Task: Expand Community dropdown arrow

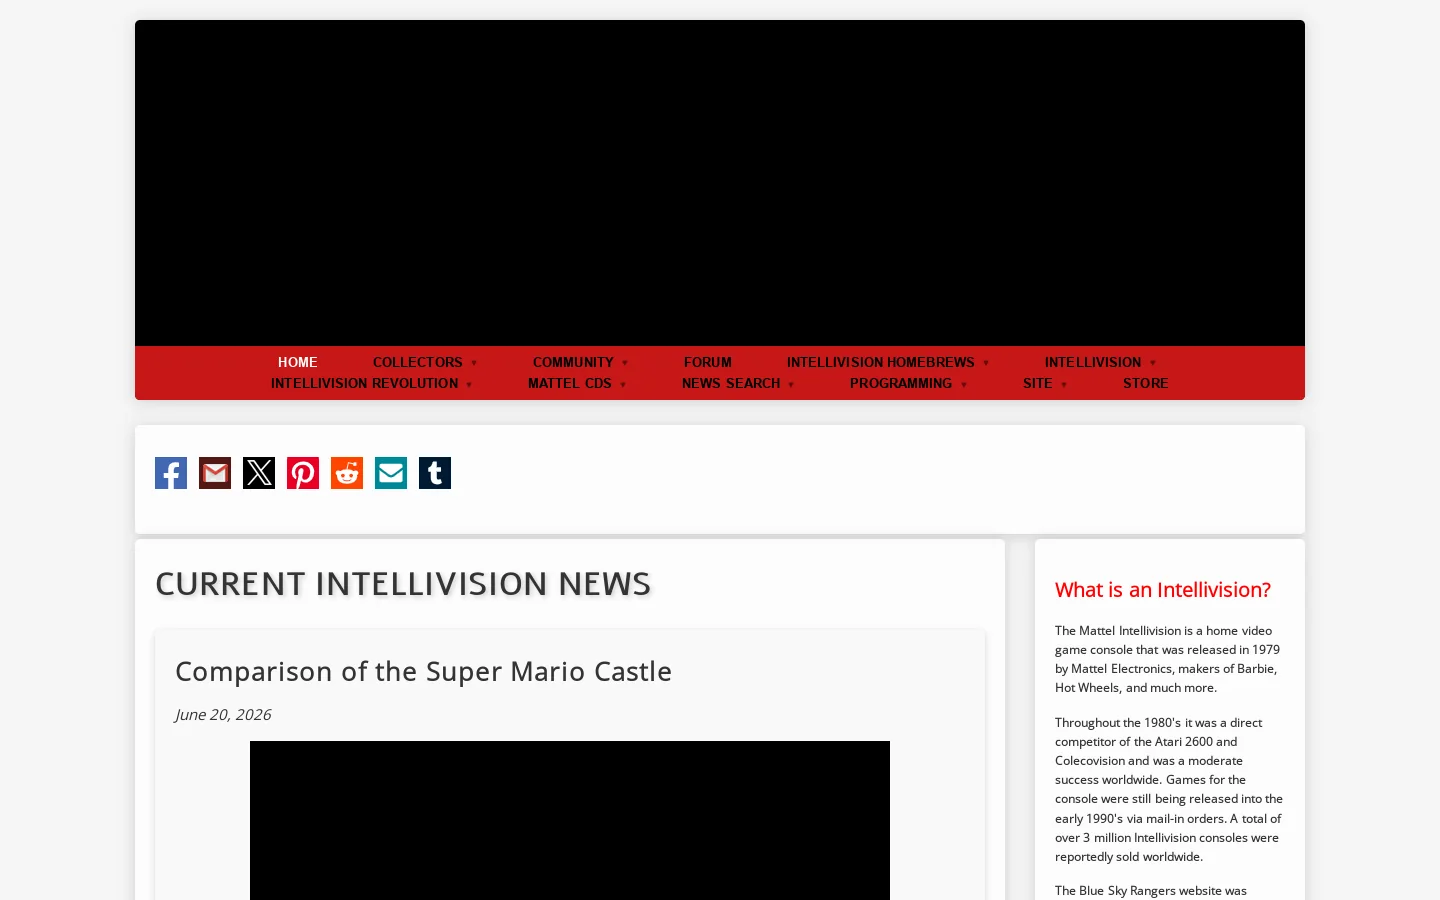Action: click(x=625, y=363)
